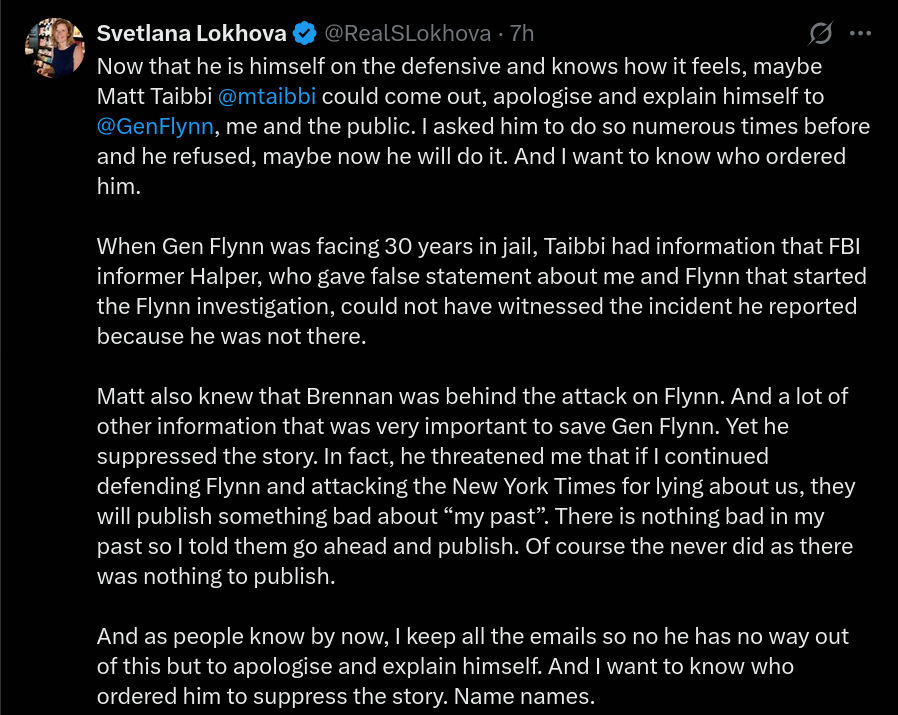
Task: Open Svetlana Lokhova's profile picture
Action: (x=55, y=48)
